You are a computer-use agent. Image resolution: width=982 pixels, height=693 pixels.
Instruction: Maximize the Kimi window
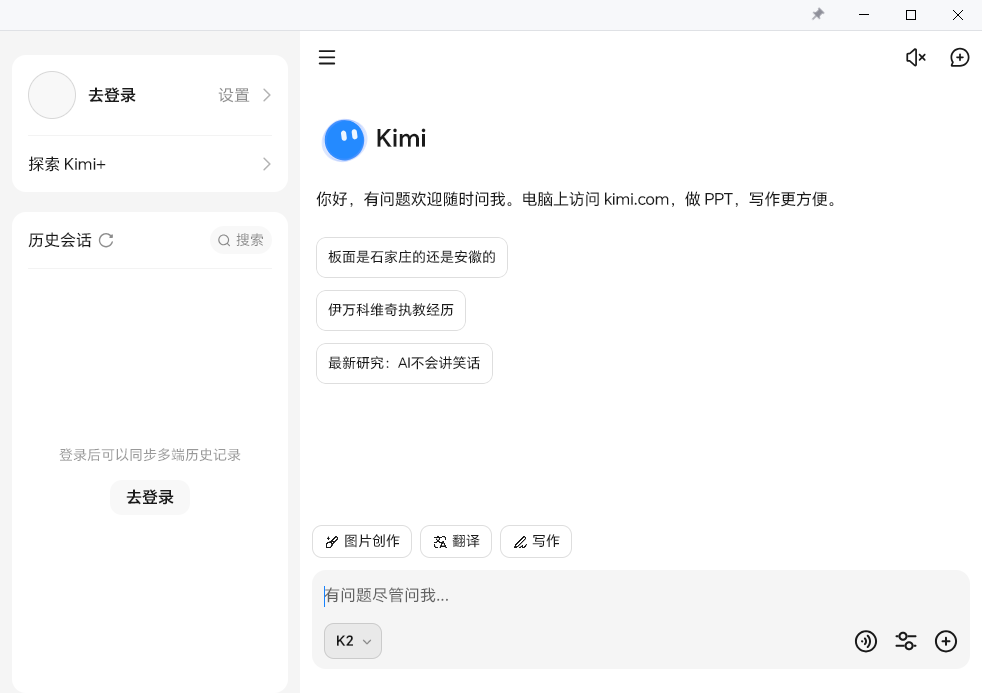point(911,14)
